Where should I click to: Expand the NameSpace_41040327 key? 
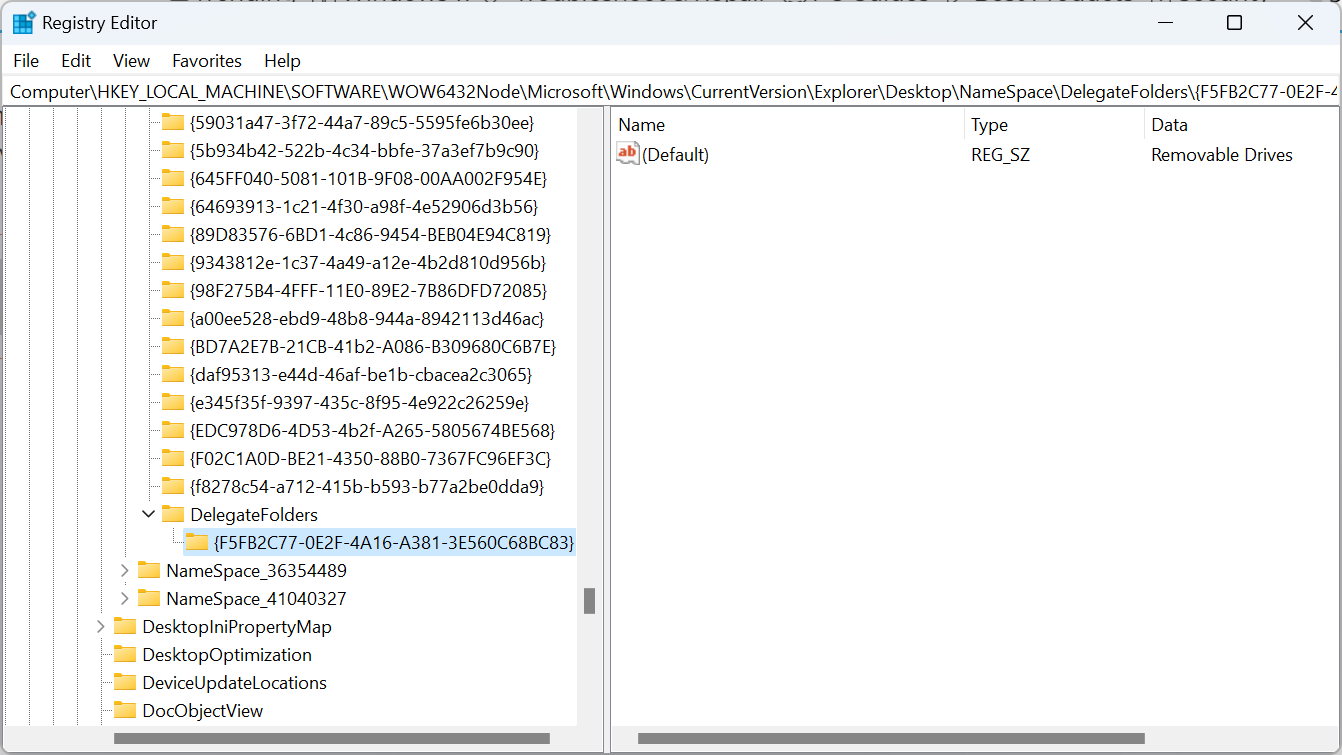pyautogui.click(x=125, y=599)
